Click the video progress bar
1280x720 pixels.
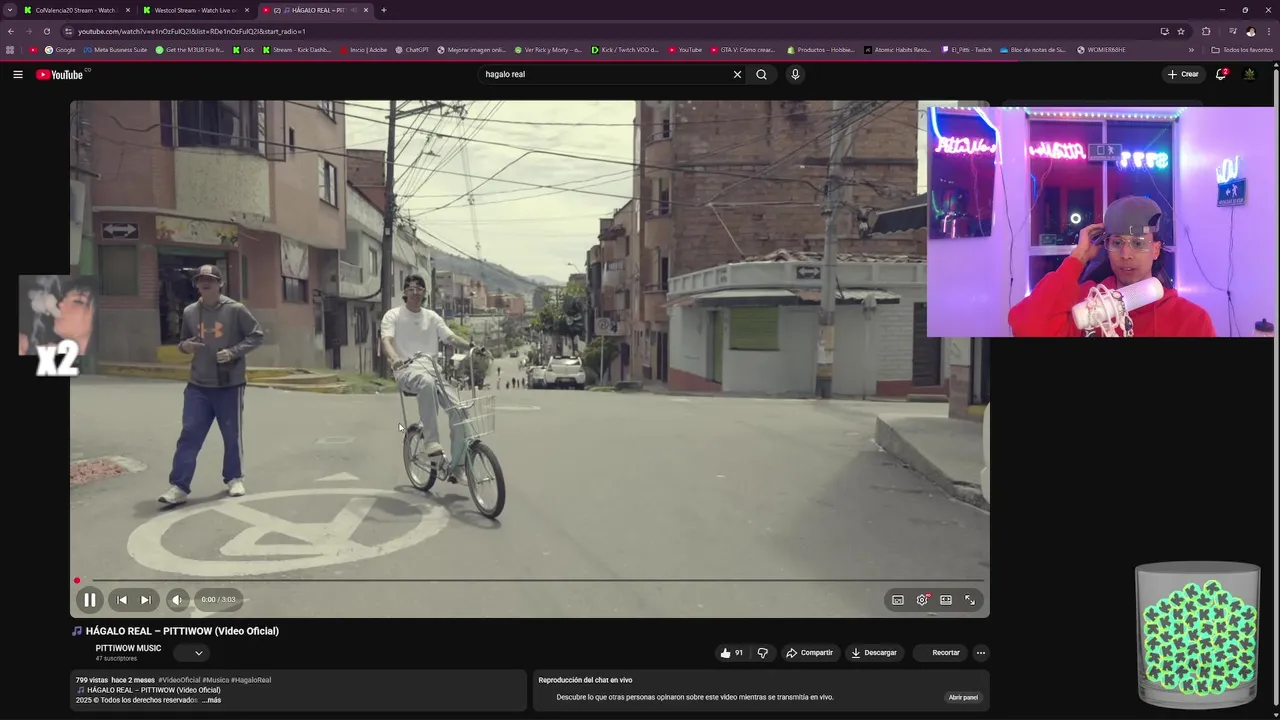point(530,581)
